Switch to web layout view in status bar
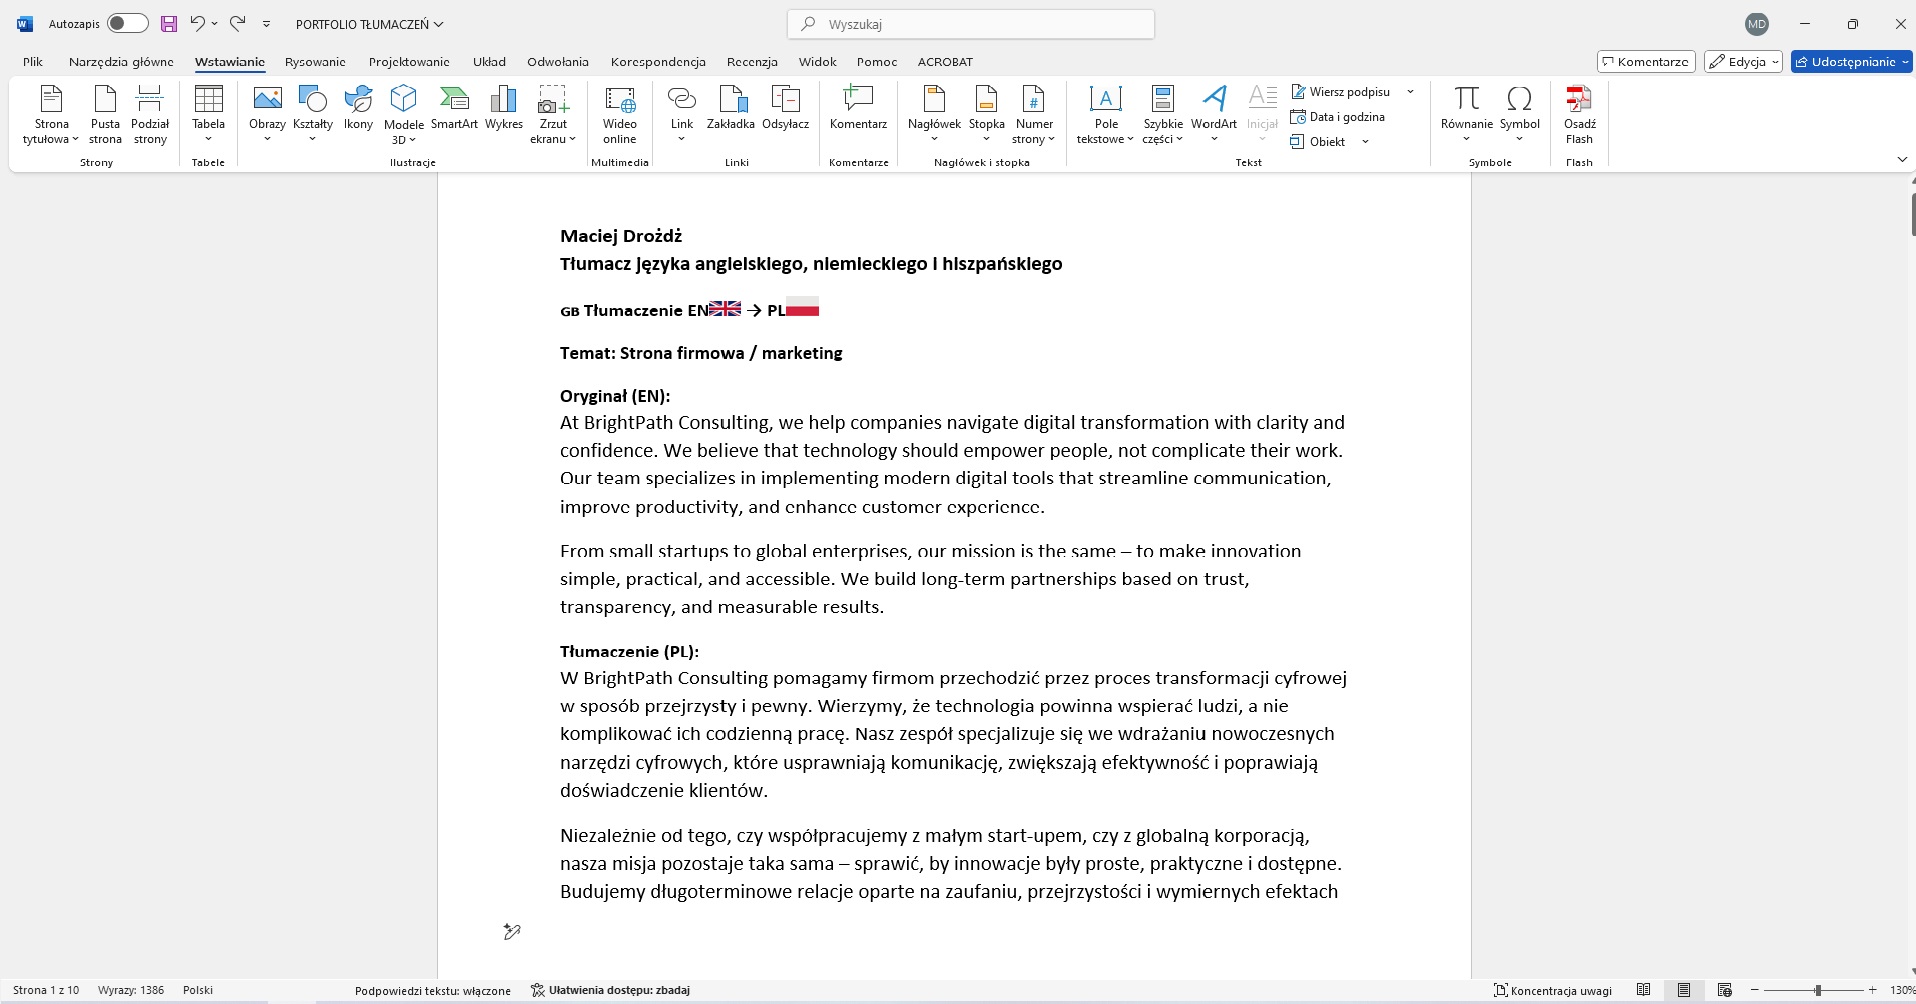 [x=1724, y=990]
